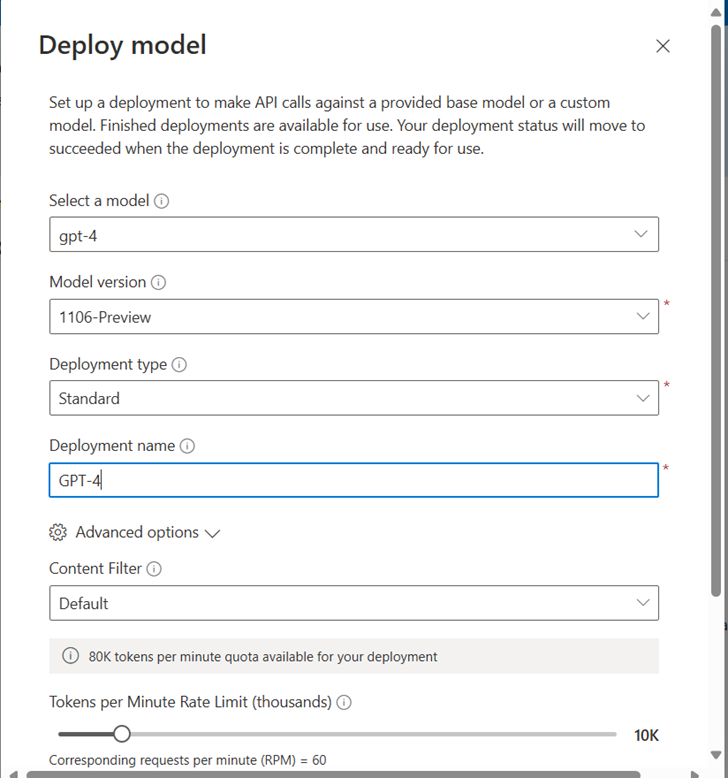The width and height of the screenshot is (728, 778).
Task: Click the Model version info icon
Action: click(159, 283)
